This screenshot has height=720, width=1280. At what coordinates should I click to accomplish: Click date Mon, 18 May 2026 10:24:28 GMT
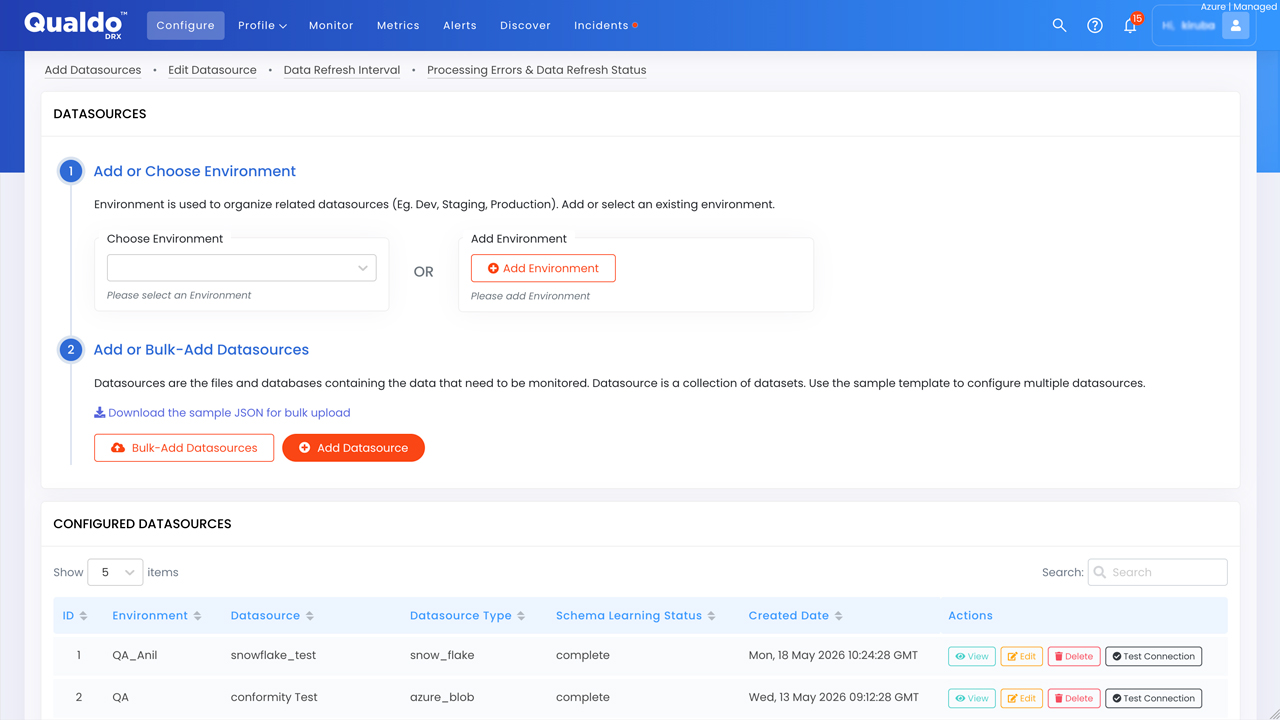coord(833,656)
